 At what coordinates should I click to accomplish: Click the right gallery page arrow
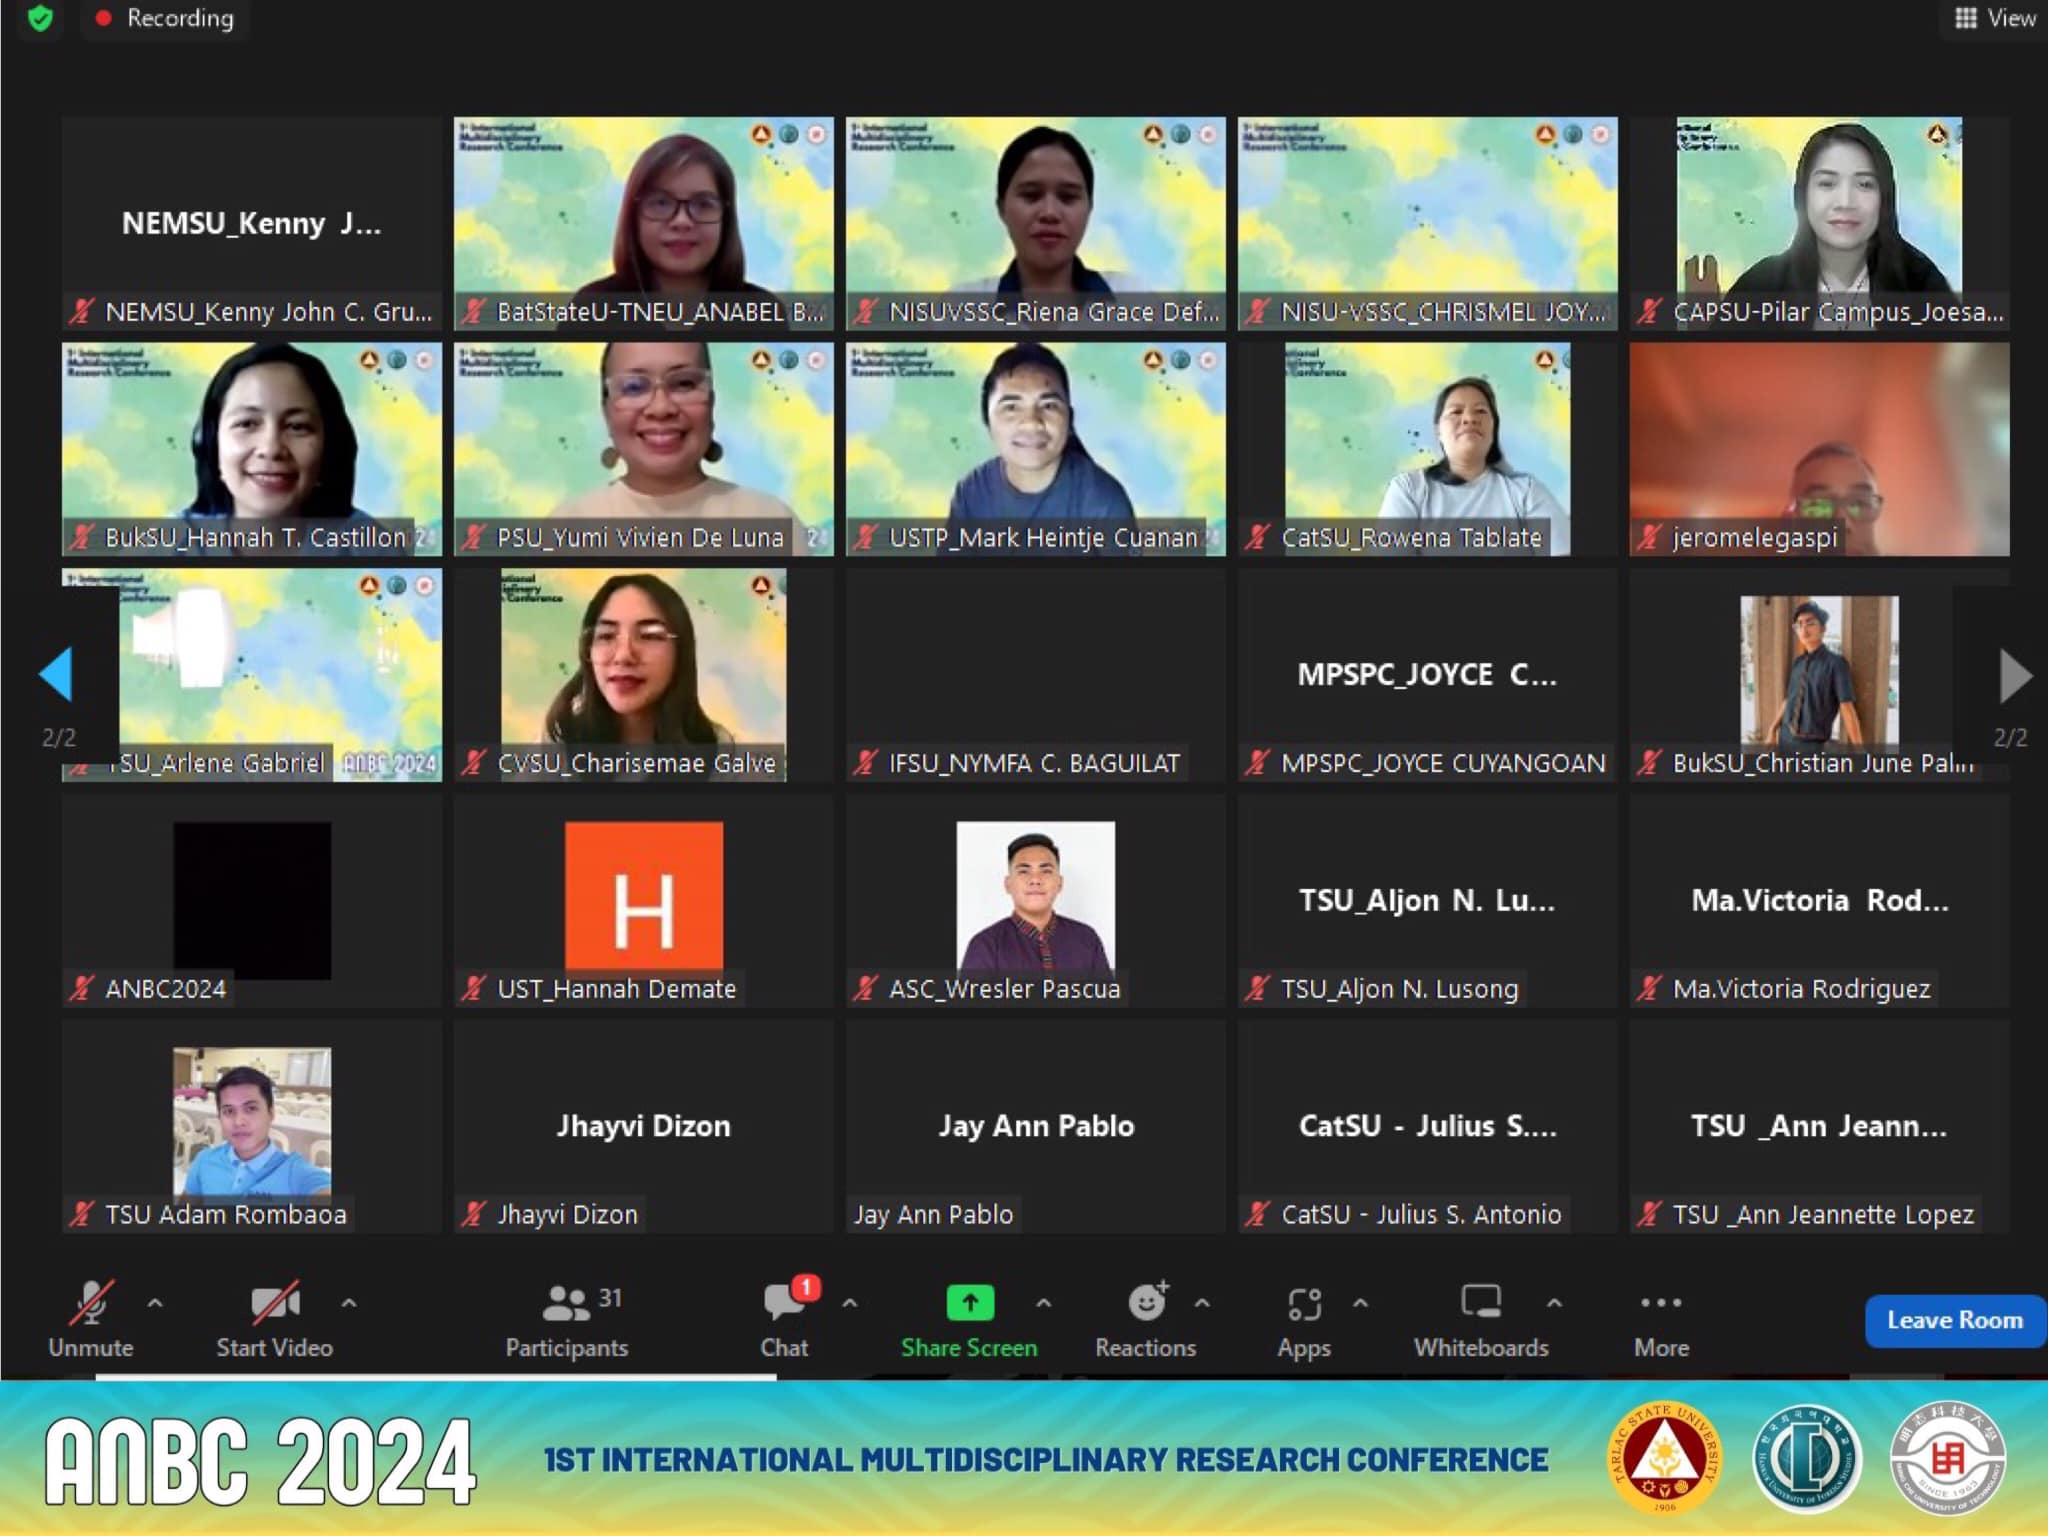pyautogui.click(x=2014, y=676)
